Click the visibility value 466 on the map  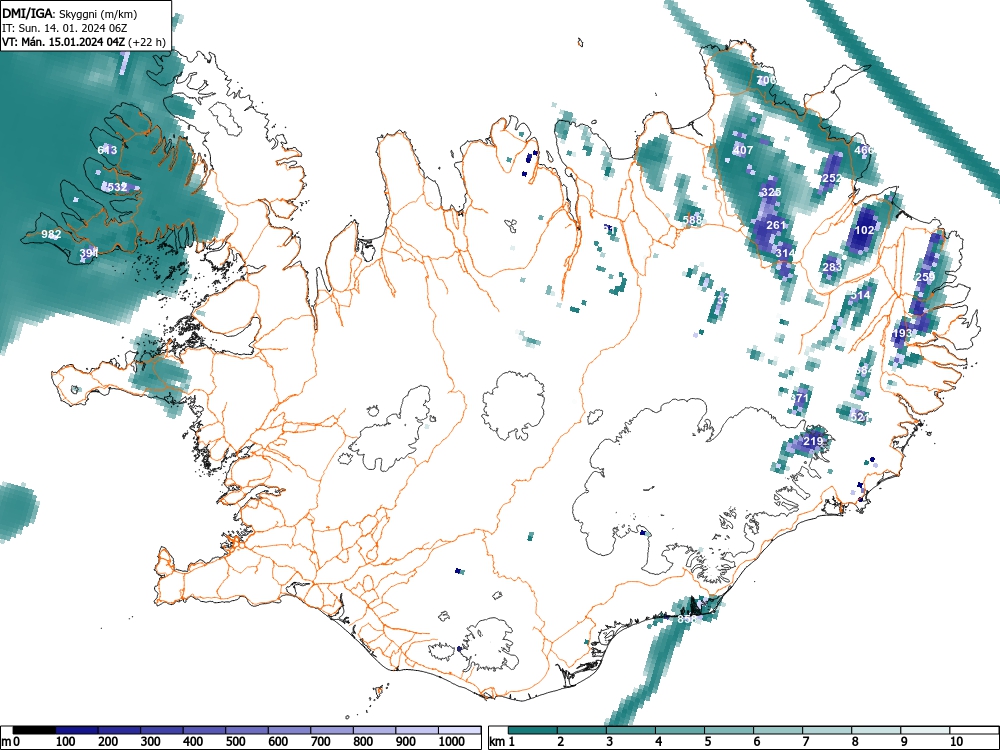point(864,151)
